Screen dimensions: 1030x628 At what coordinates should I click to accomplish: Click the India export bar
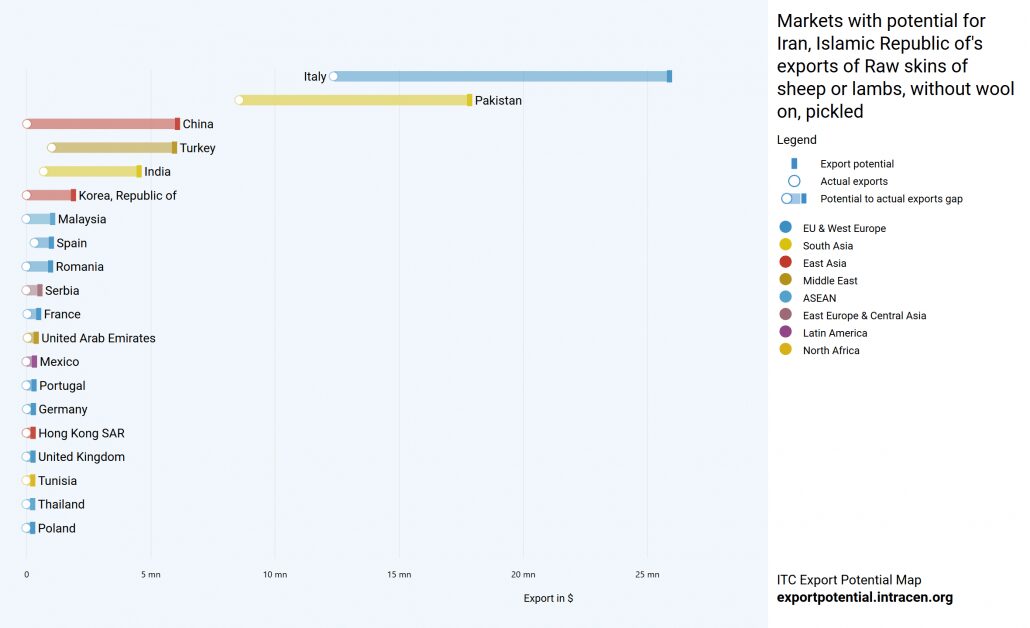click(91, 171)
